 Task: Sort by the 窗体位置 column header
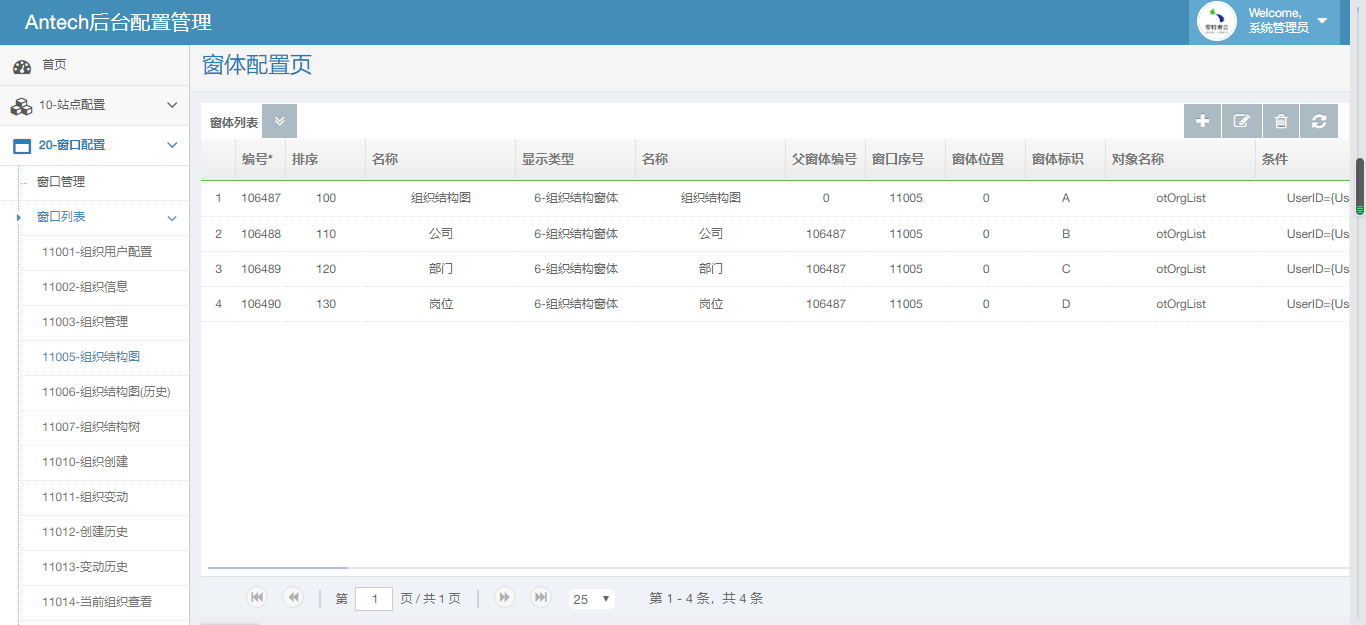point(985,159)
